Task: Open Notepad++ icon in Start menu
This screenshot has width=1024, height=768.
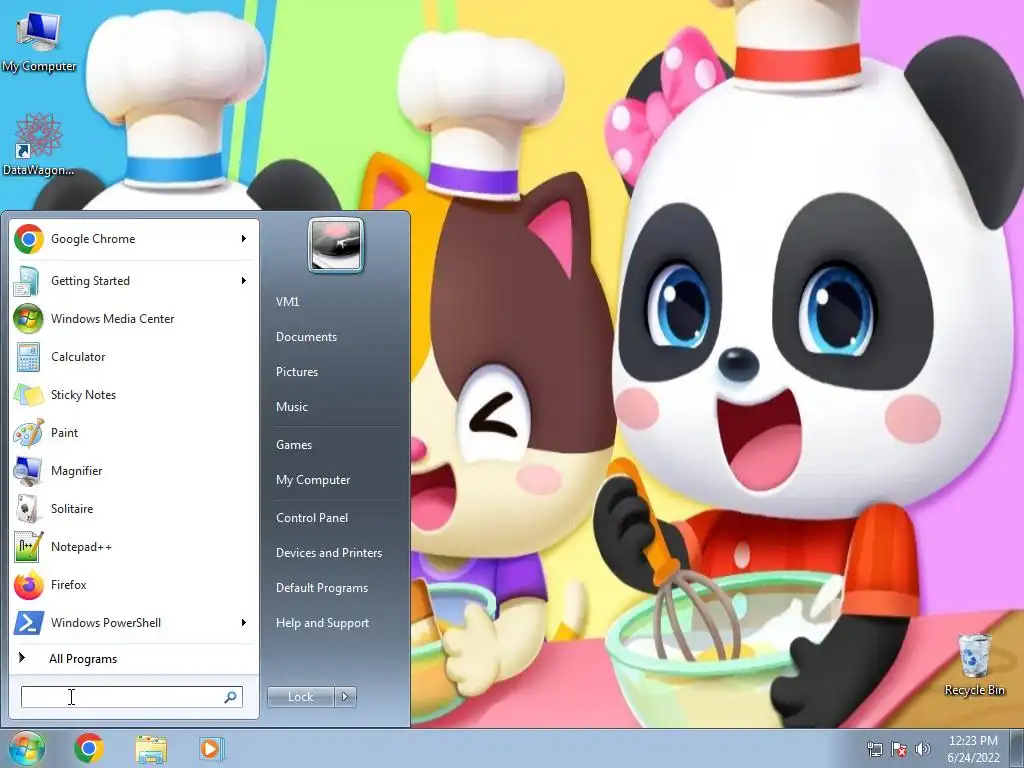Action: tap(28, 547)
